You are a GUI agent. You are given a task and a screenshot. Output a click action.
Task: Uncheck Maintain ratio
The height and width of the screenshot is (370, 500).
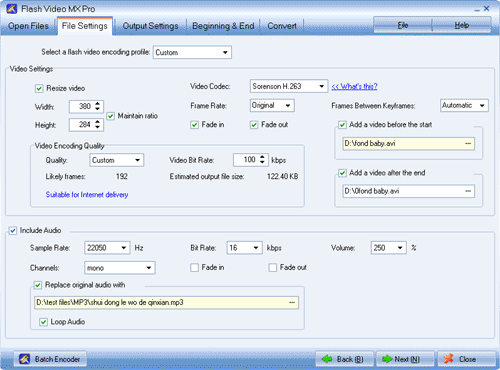coord(111,116)
